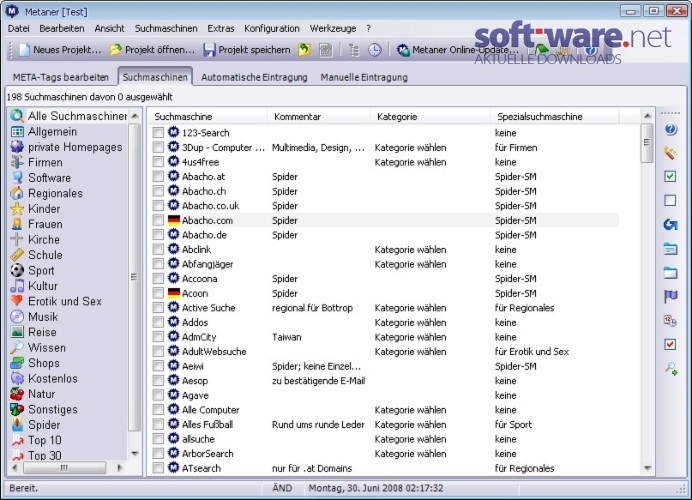The height and width of the screenshot is (500, 692).
Task: Click Projekt öffnen in the toolbar
Action: tap(152, 50)
